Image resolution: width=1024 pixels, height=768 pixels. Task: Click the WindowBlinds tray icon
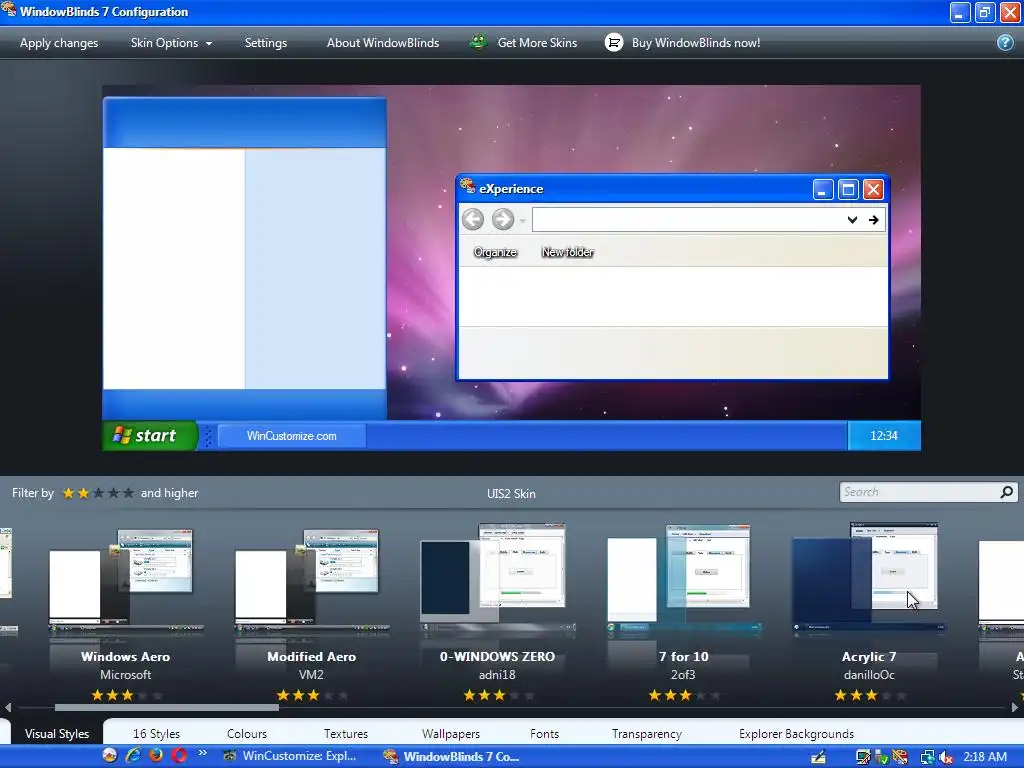[900, 757]
